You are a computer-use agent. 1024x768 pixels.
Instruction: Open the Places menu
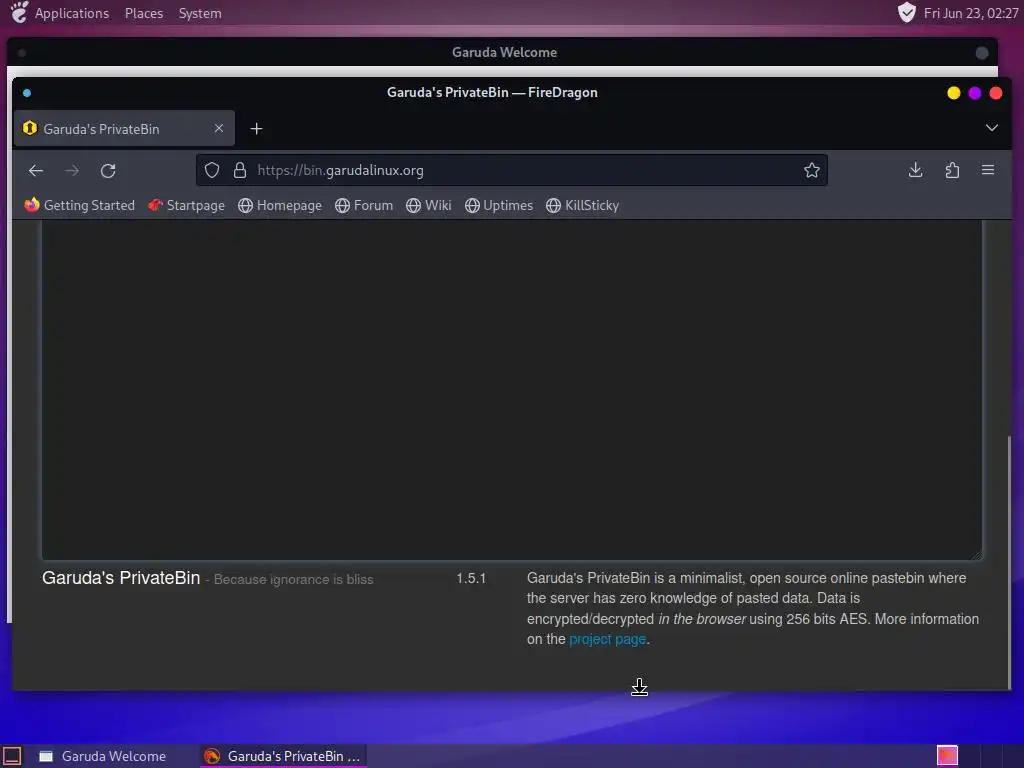[144, 13]
